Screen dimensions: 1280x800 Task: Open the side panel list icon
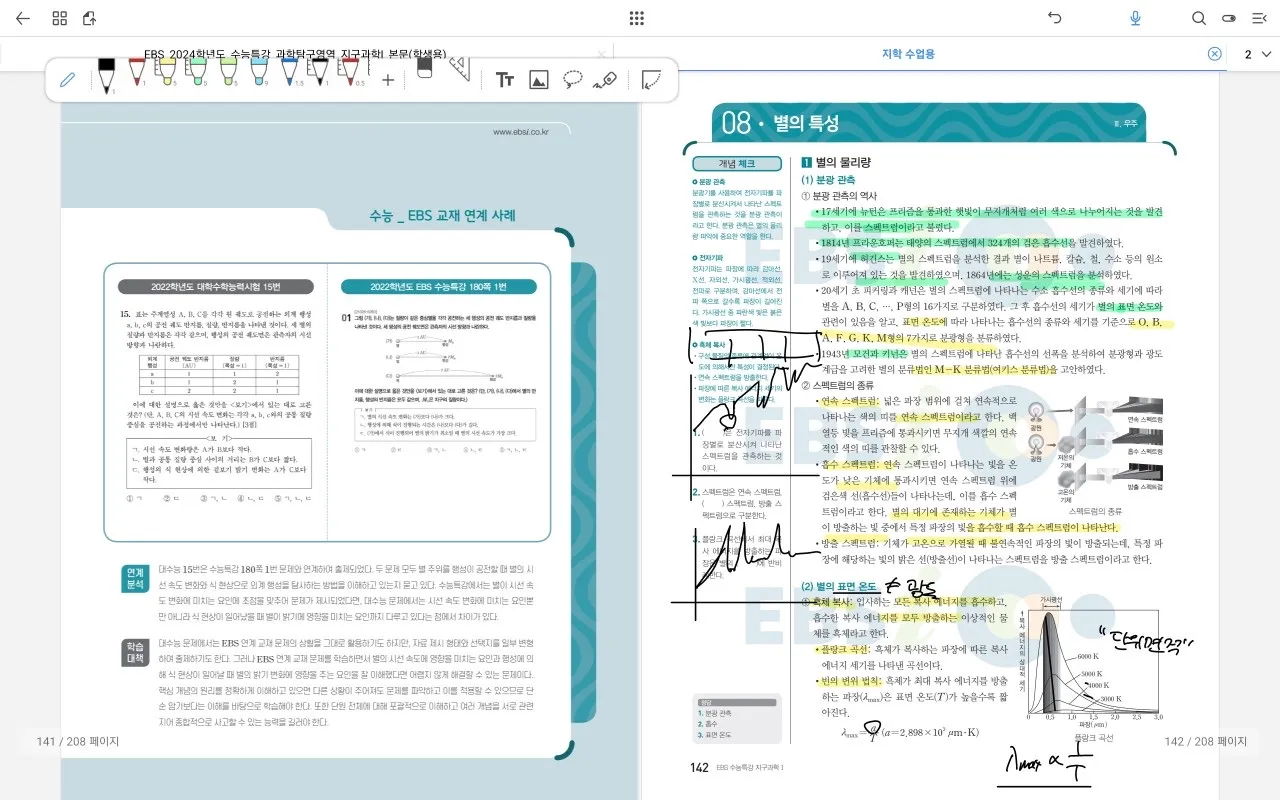1259,18
